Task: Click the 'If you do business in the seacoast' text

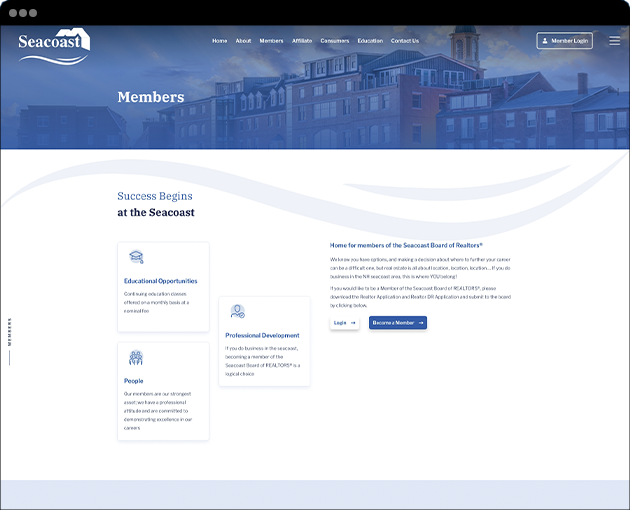Action: pos(262,361)
